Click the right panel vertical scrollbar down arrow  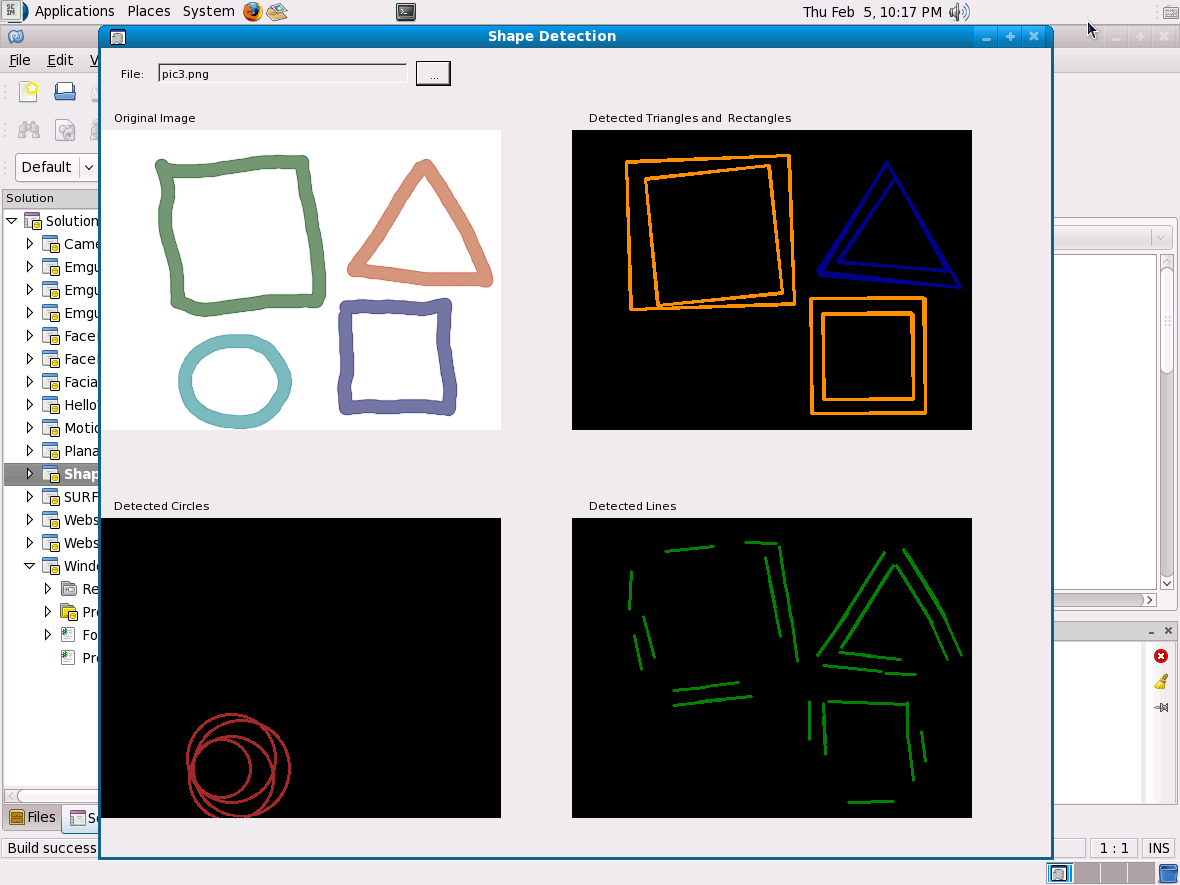(1166, 583)
